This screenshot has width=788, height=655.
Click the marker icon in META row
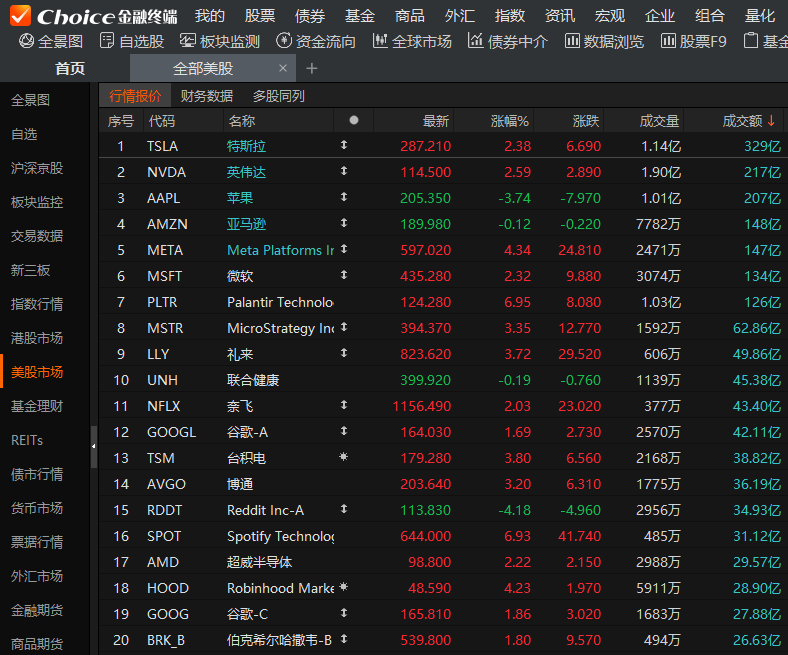(344, 249)
